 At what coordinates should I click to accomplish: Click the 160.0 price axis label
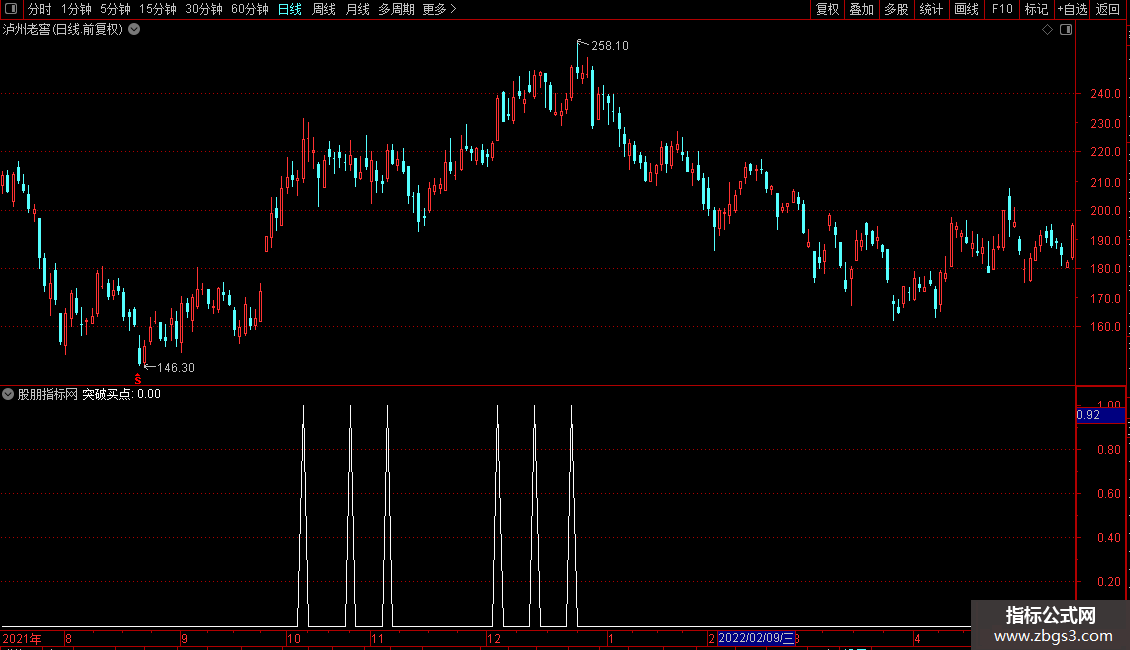[1105, 326]
